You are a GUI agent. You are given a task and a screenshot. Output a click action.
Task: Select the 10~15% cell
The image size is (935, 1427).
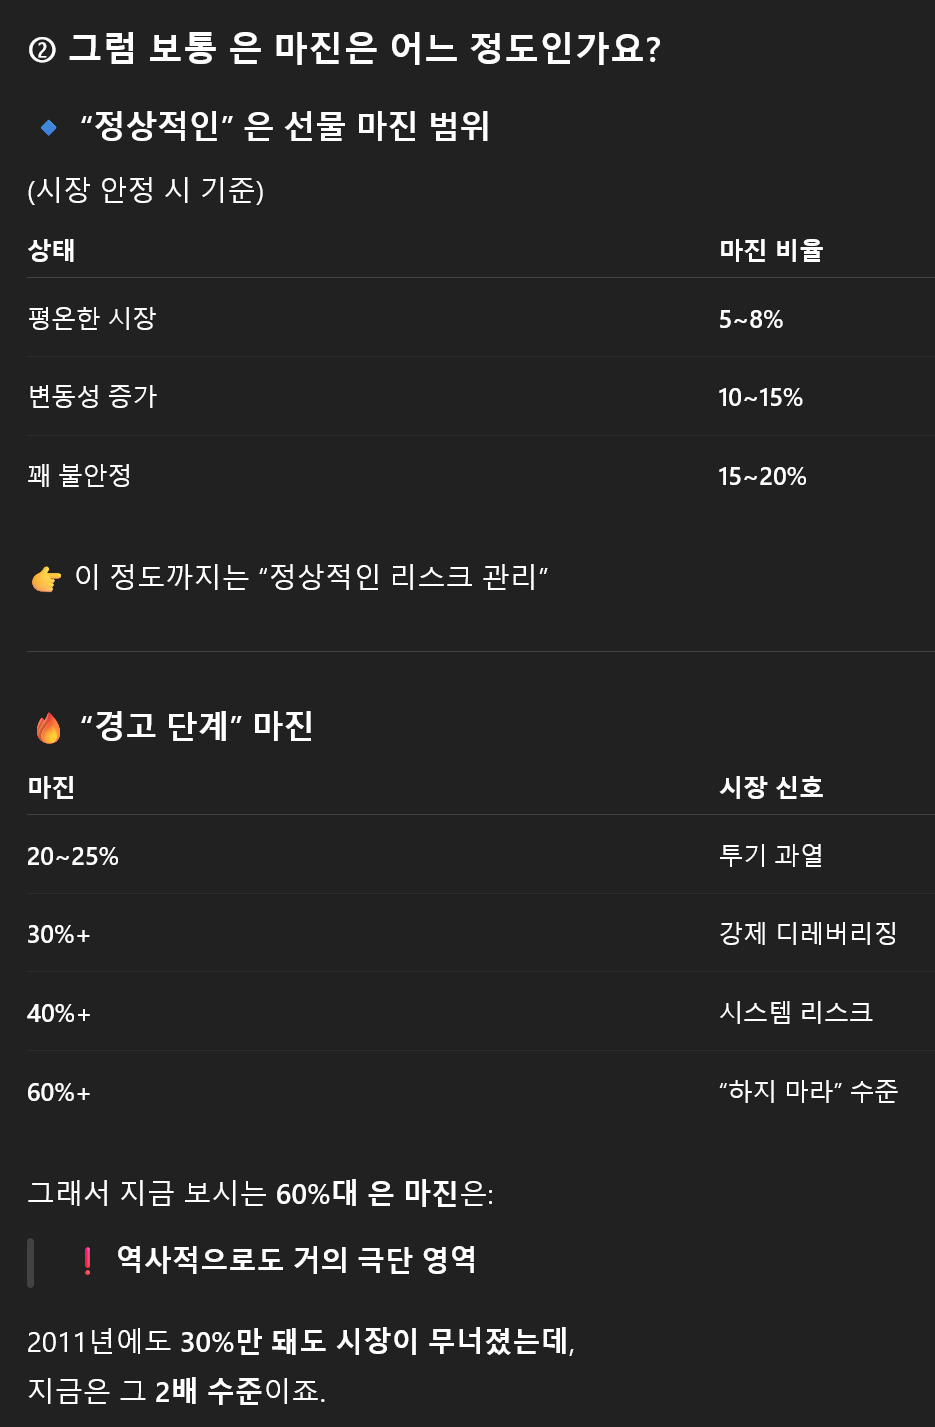760,397
